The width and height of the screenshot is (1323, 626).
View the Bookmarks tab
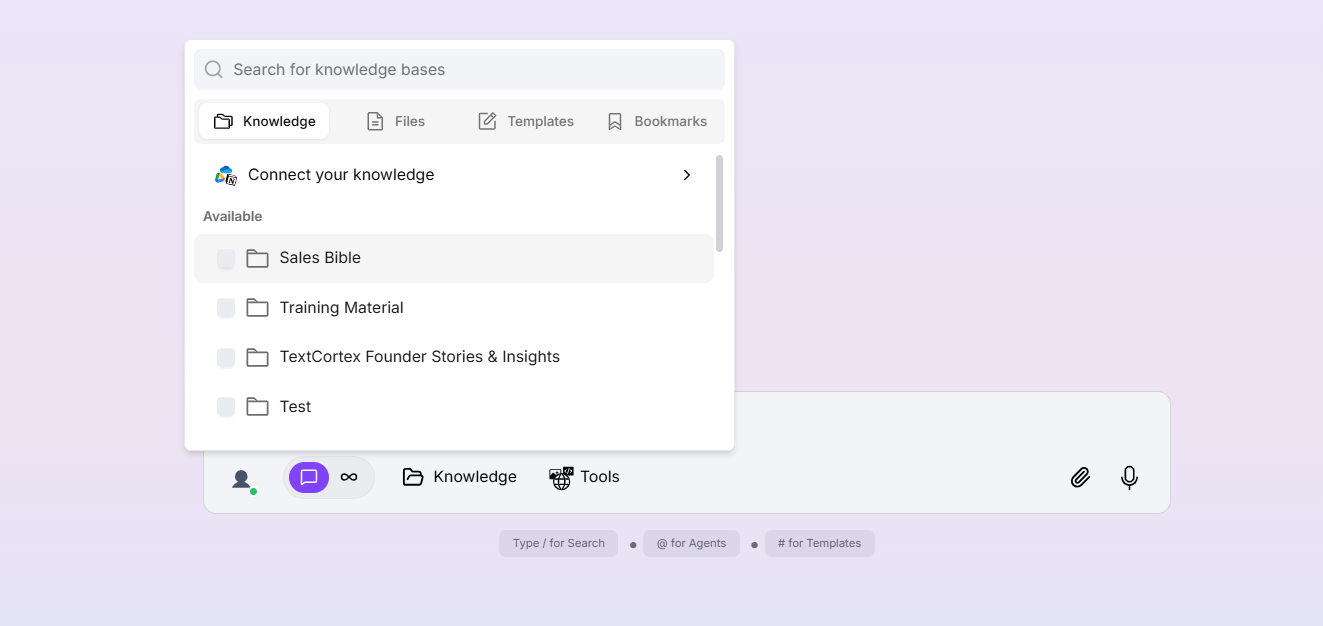tap(657, 120)
